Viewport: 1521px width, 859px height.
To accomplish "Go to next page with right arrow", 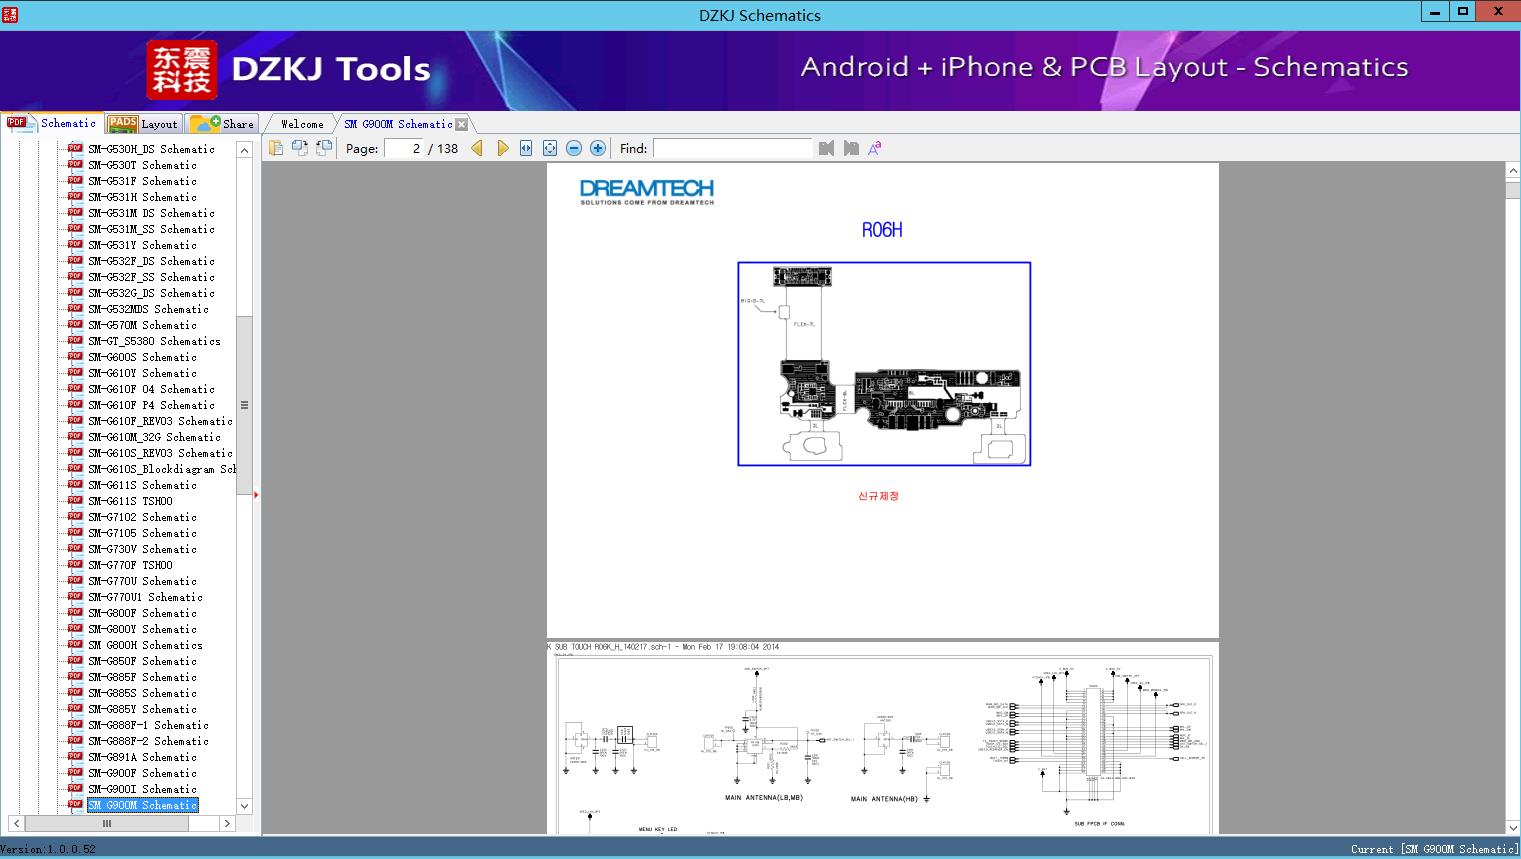I will click(502, 148).
